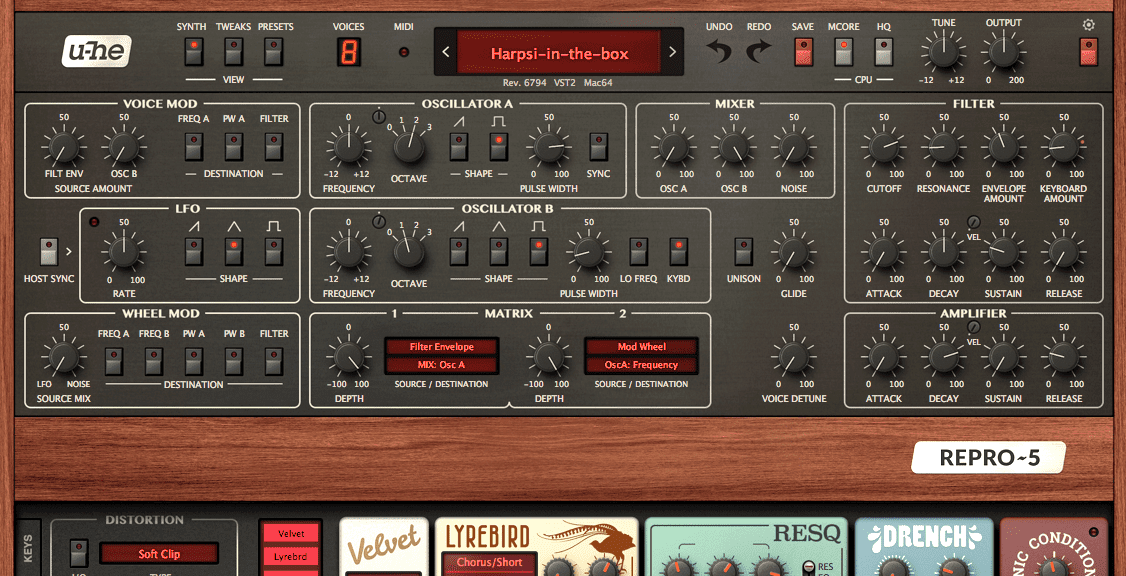Toggle the MCORE CPU switch
The width and height of the screenshot is (1126, 576).
tap(843, 52)
